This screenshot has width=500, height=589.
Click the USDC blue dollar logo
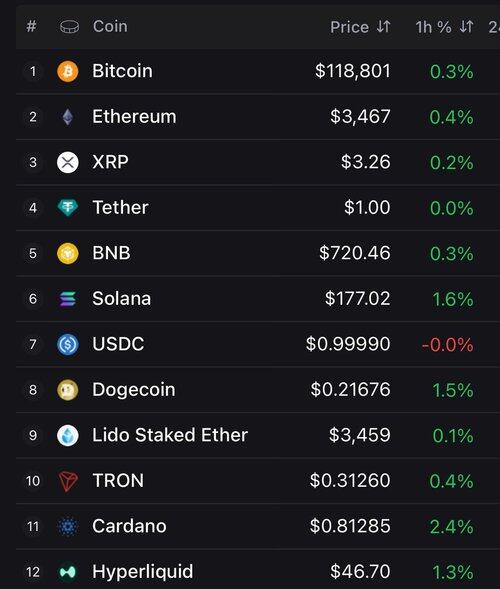68,344
